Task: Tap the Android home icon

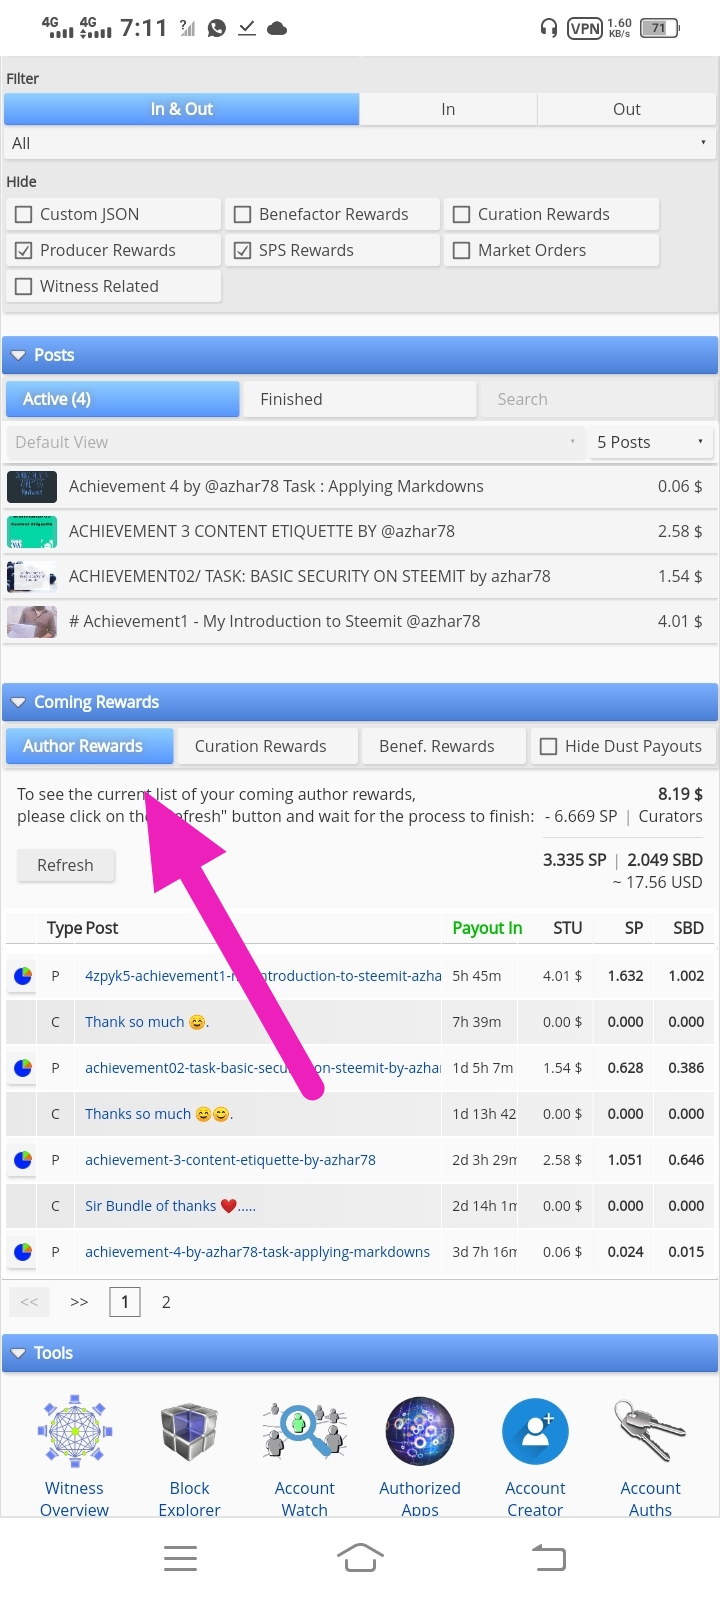Action: pos(360,1557)
